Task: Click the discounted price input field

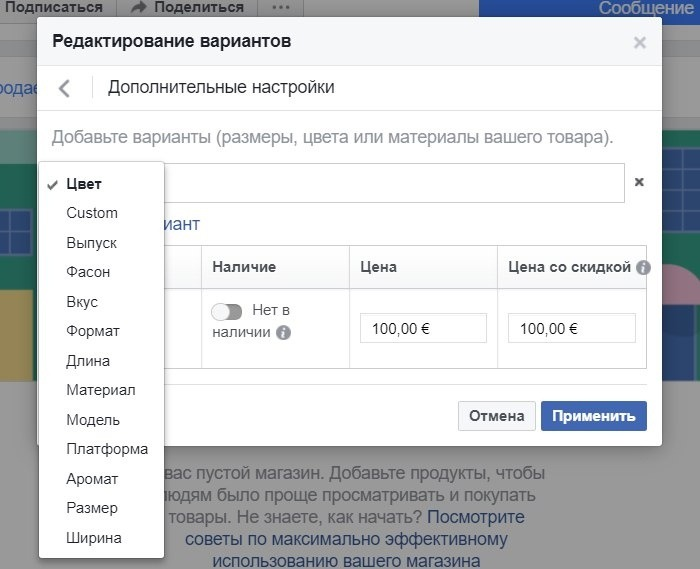Action: click(571, 328)
